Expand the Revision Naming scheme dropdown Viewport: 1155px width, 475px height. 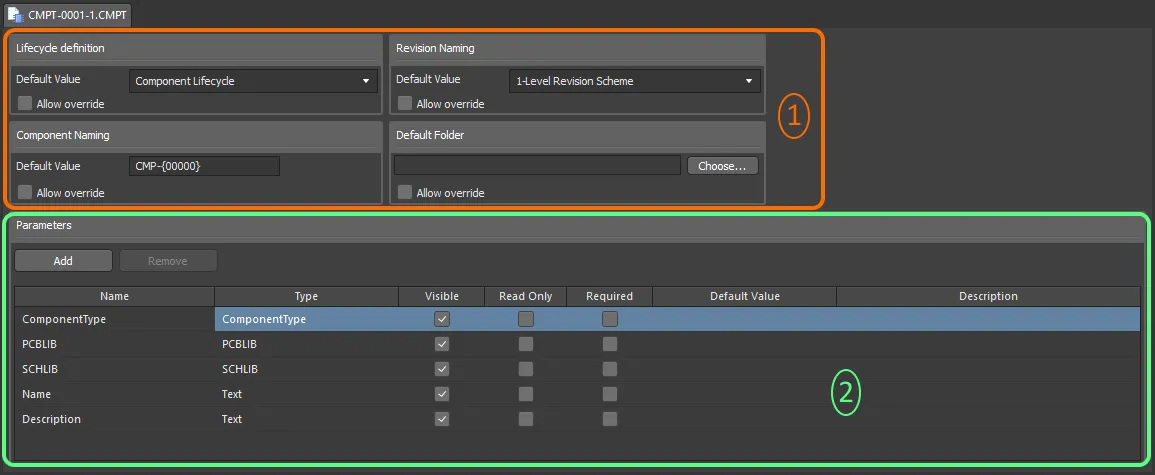[x=634, y=81]
